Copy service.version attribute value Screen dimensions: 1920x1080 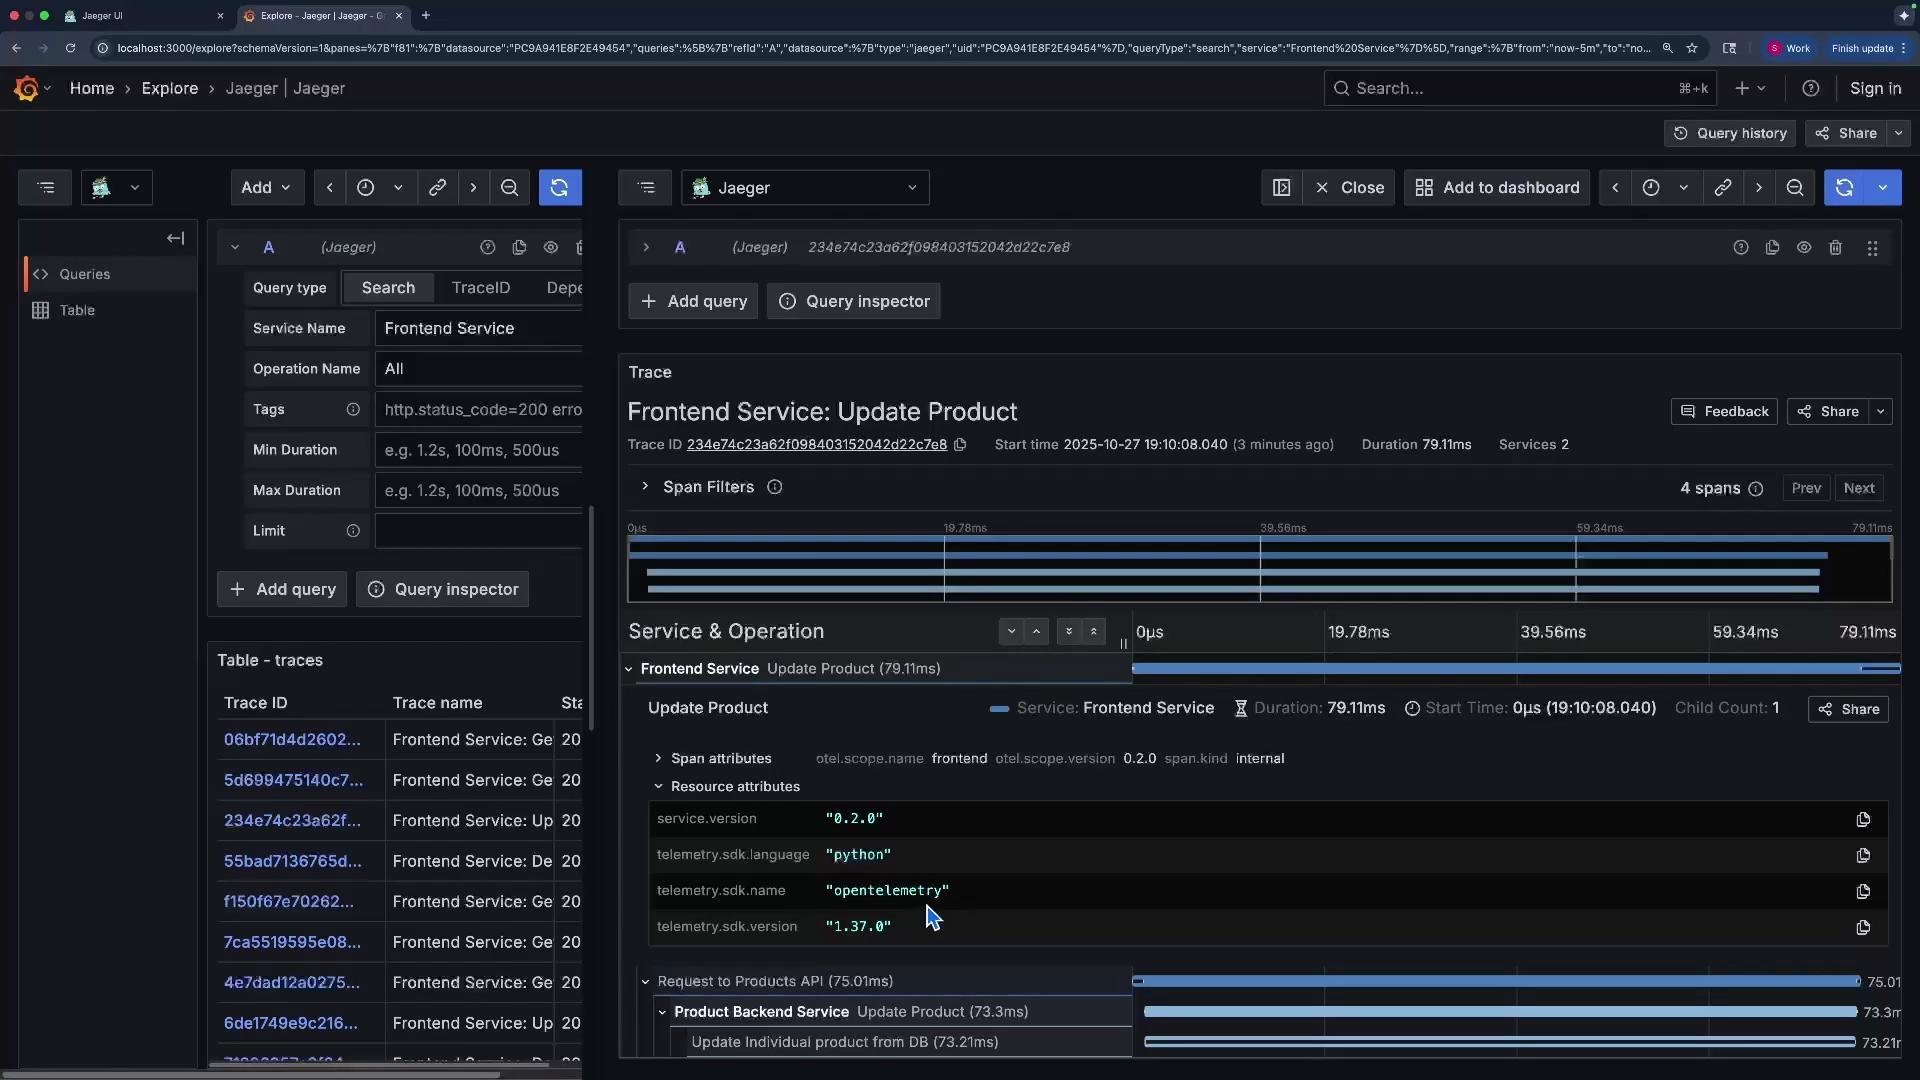pyautogui.click(x=1863, y=819)
